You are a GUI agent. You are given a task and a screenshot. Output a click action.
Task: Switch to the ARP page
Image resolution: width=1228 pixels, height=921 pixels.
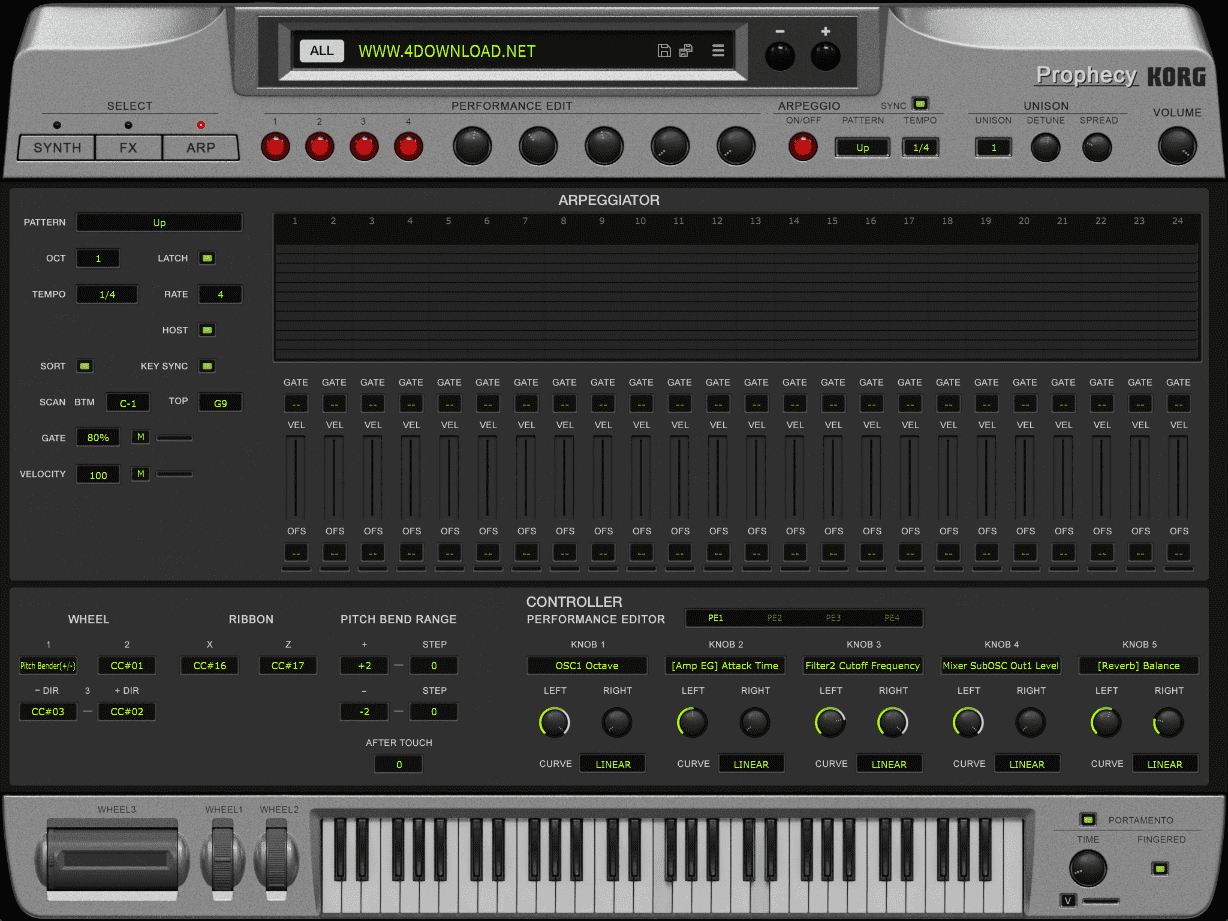pyautogui.click(x=200, y=148)
